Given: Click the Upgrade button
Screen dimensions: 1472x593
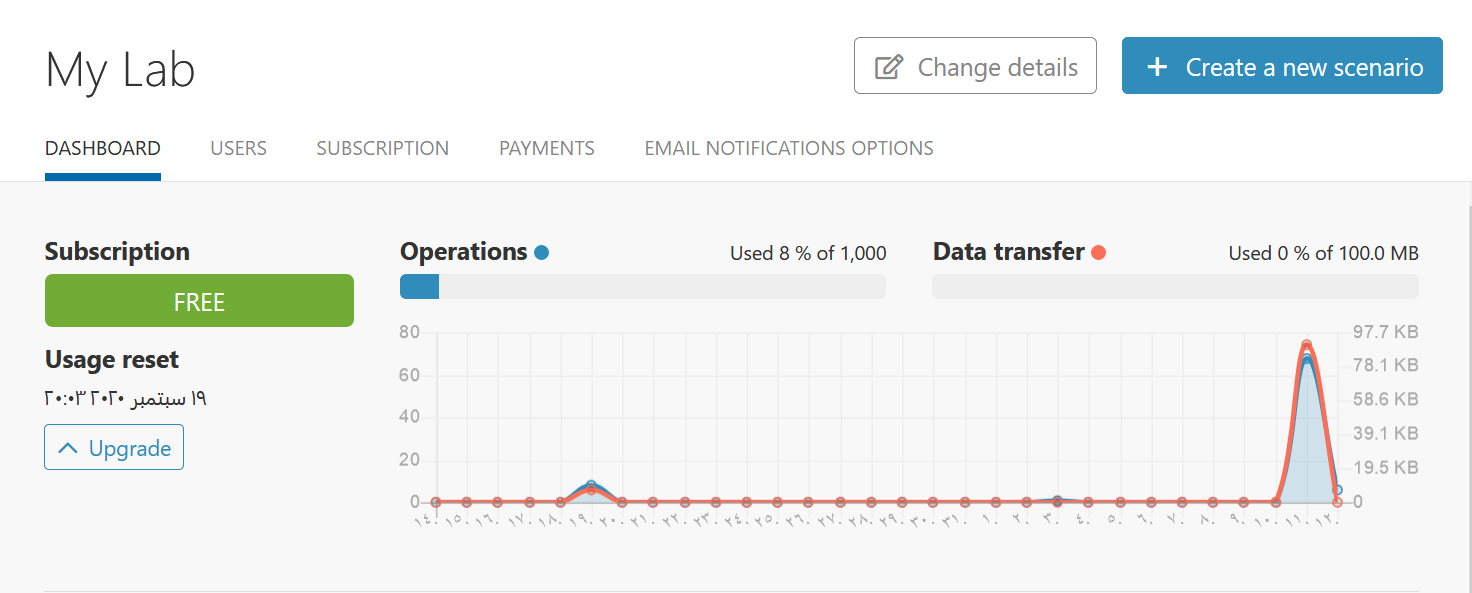Looking at the screenshot, I should [114, 447].
